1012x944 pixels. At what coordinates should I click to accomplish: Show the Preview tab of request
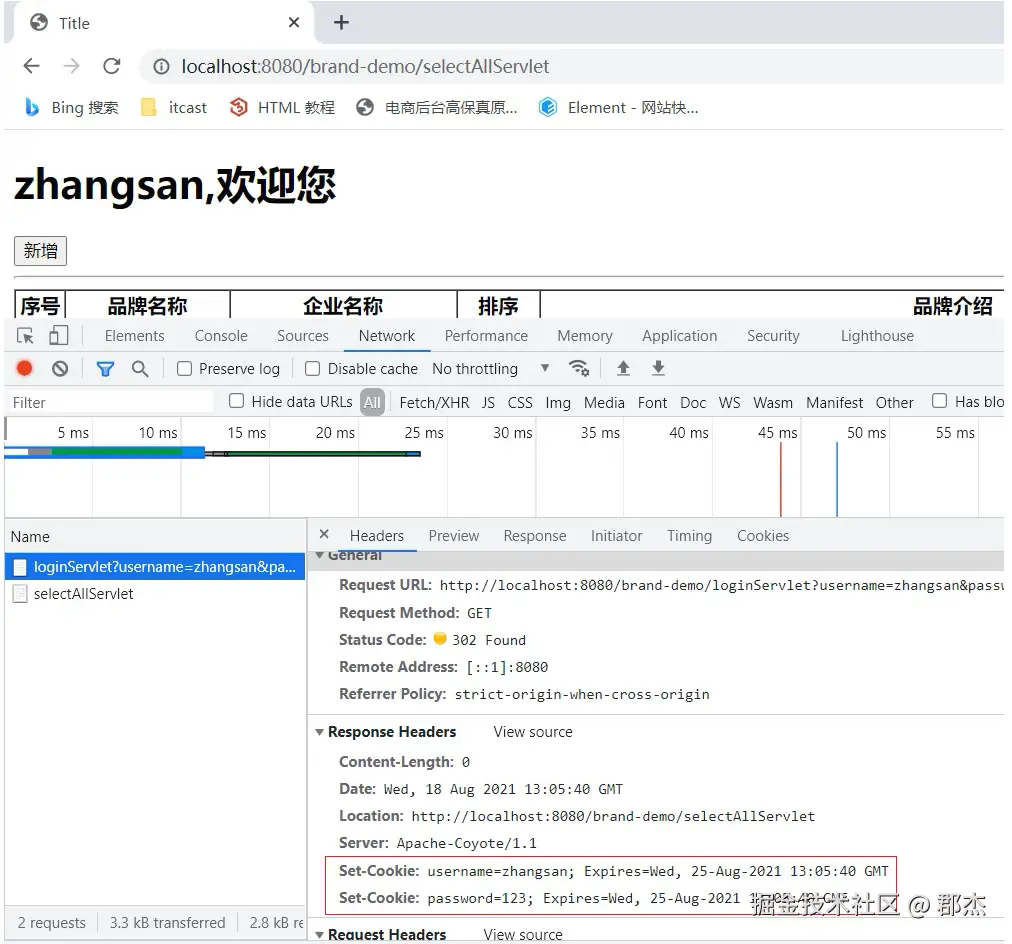click(x=454, y=536)
